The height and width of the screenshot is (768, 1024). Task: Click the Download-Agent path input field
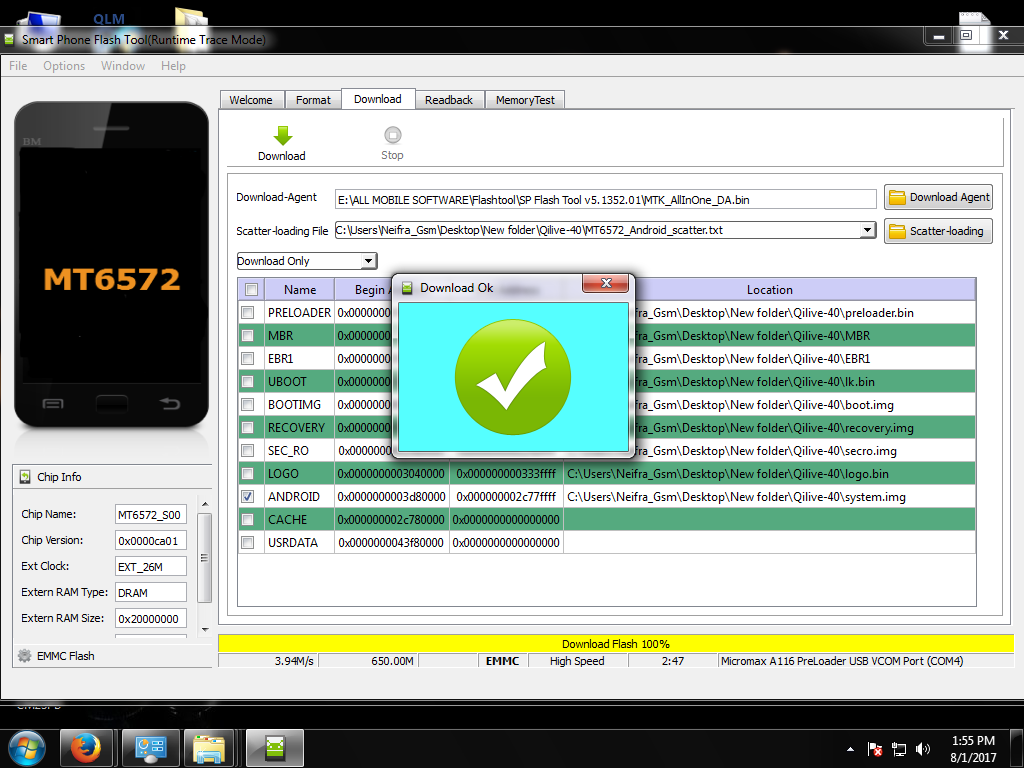(605, 199)
